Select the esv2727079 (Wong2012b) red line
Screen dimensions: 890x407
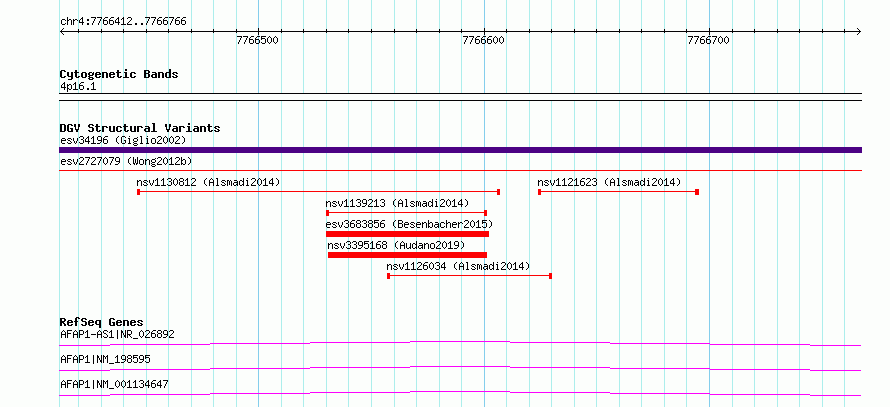click(460, 170)
